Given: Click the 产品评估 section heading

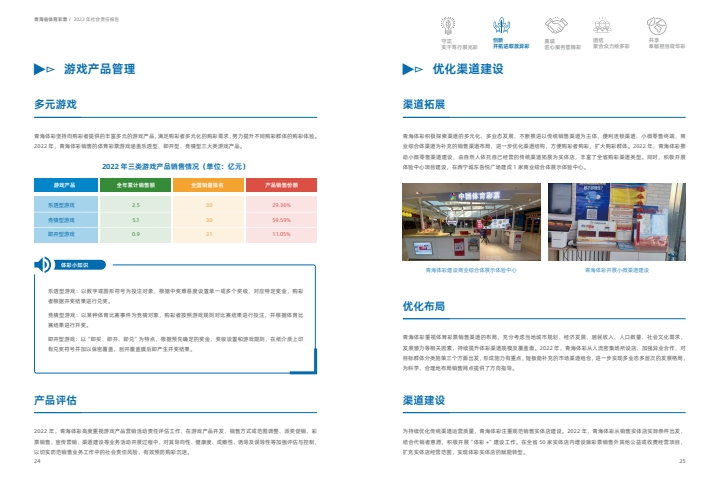Looking at the screenshot, I should pyautogui.click(x=55, y=400).
